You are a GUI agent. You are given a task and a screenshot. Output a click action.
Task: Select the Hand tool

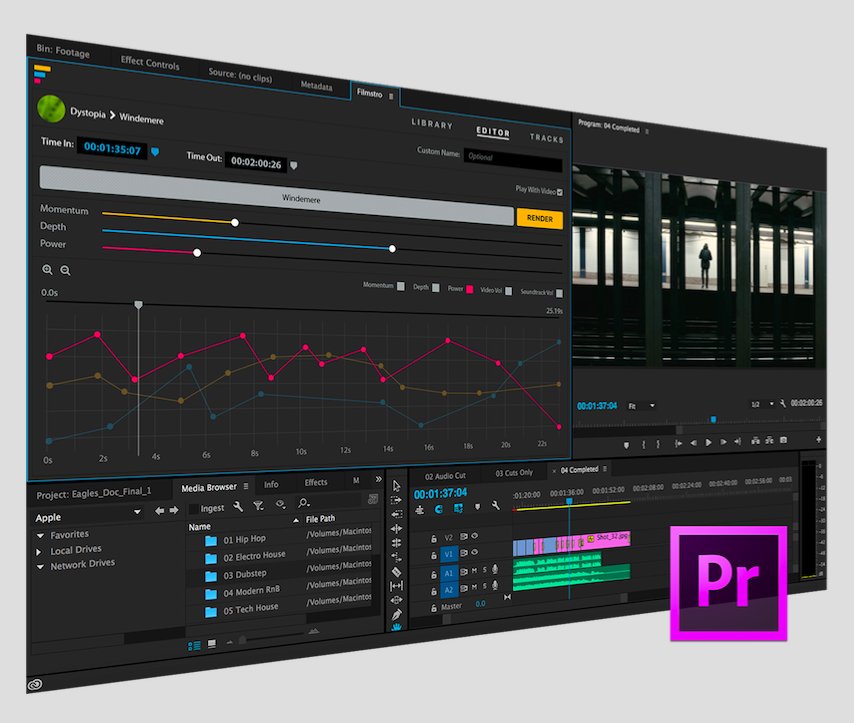[x=396, y=627]
